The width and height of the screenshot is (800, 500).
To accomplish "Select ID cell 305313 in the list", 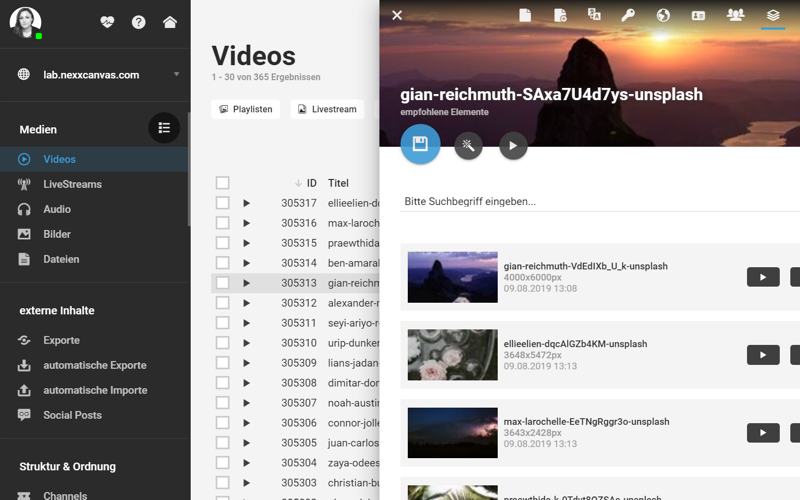I will (x=298, y=283).
